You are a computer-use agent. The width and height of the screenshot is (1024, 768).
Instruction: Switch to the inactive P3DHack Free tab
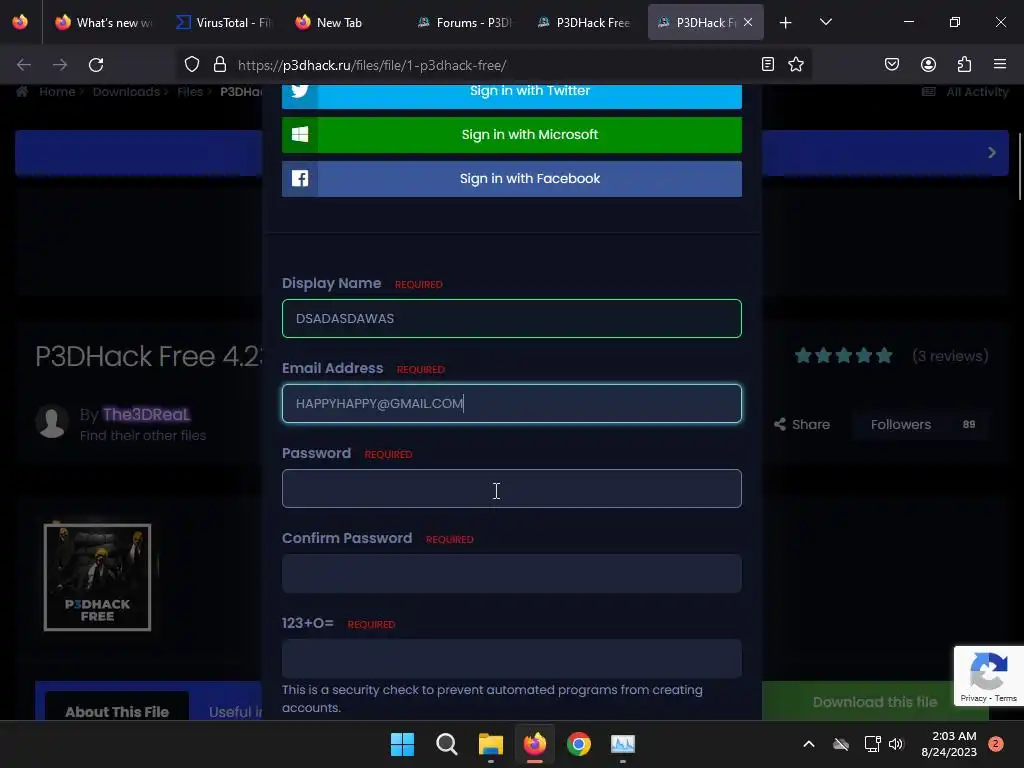pos(584,23)
